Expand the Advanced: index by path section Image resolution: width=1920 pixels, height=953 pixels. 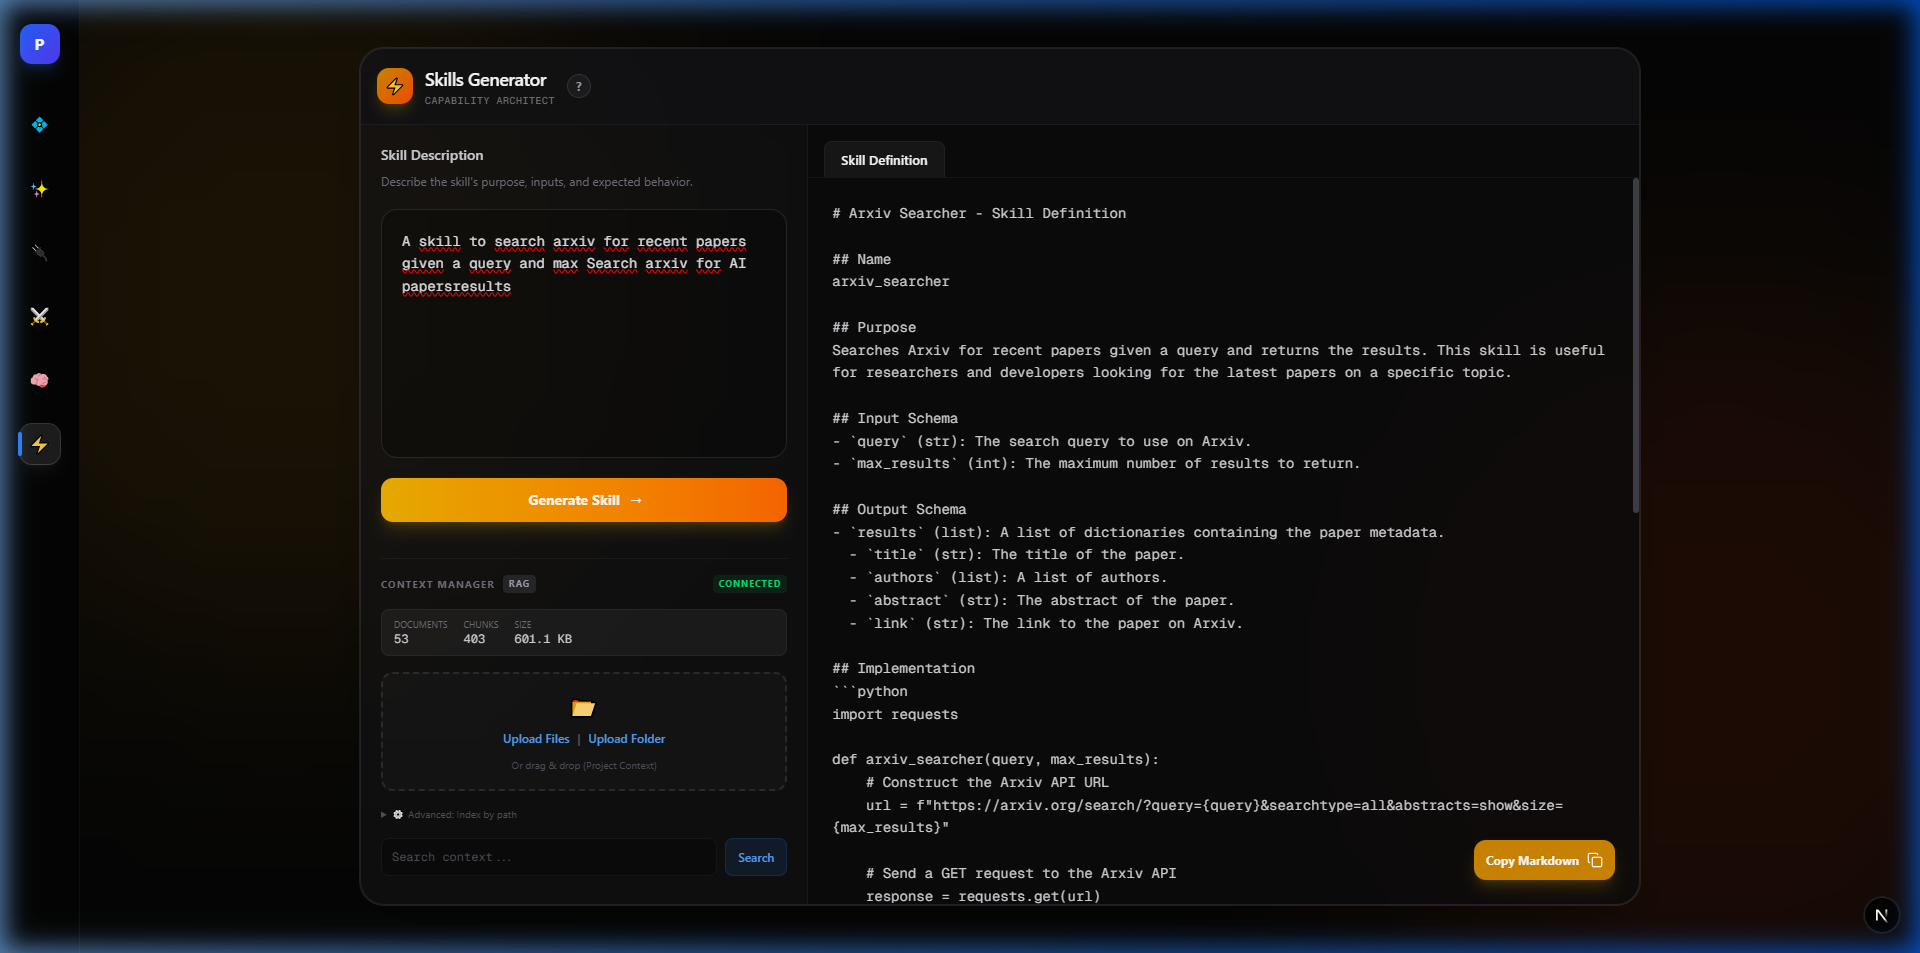pos(449,815)
